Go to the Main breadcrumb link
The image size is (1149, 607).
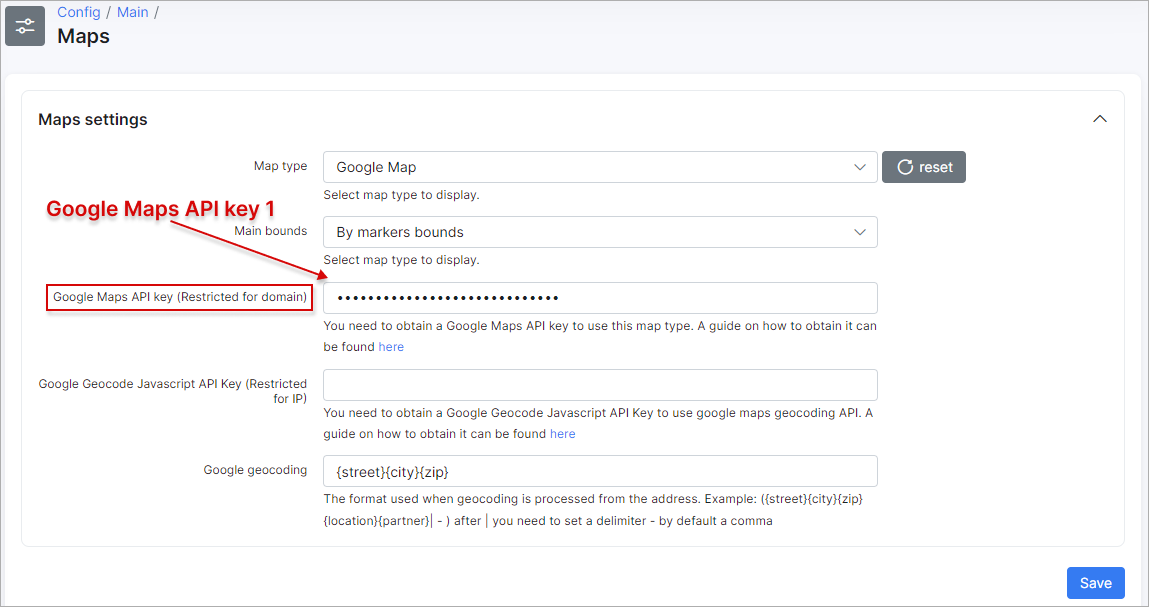(x=132, y=12)
